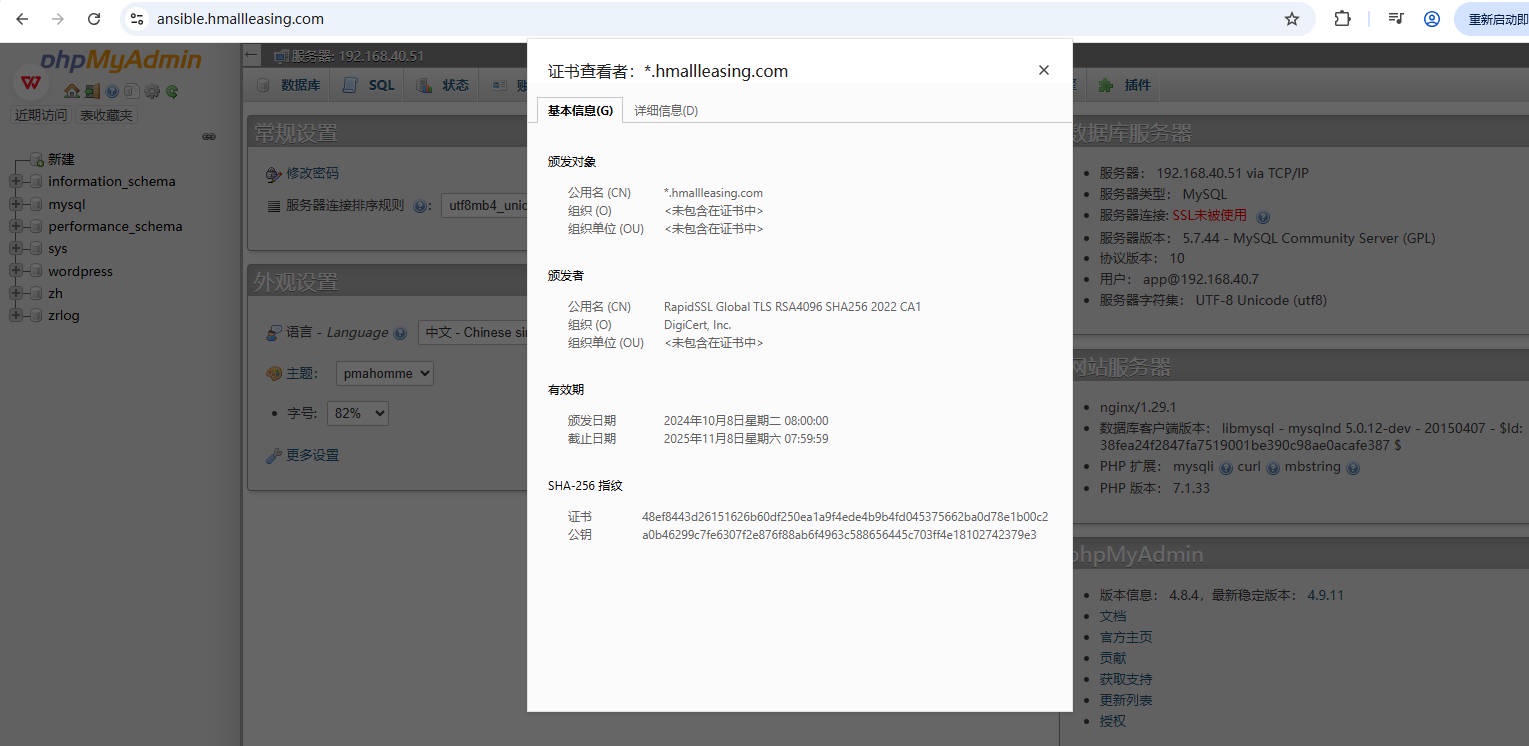Click the browser profile avatar icon
Image resolution: width=1529 pixels, height=746 pixels.
pyautogui.click(x=1432, y=19)
